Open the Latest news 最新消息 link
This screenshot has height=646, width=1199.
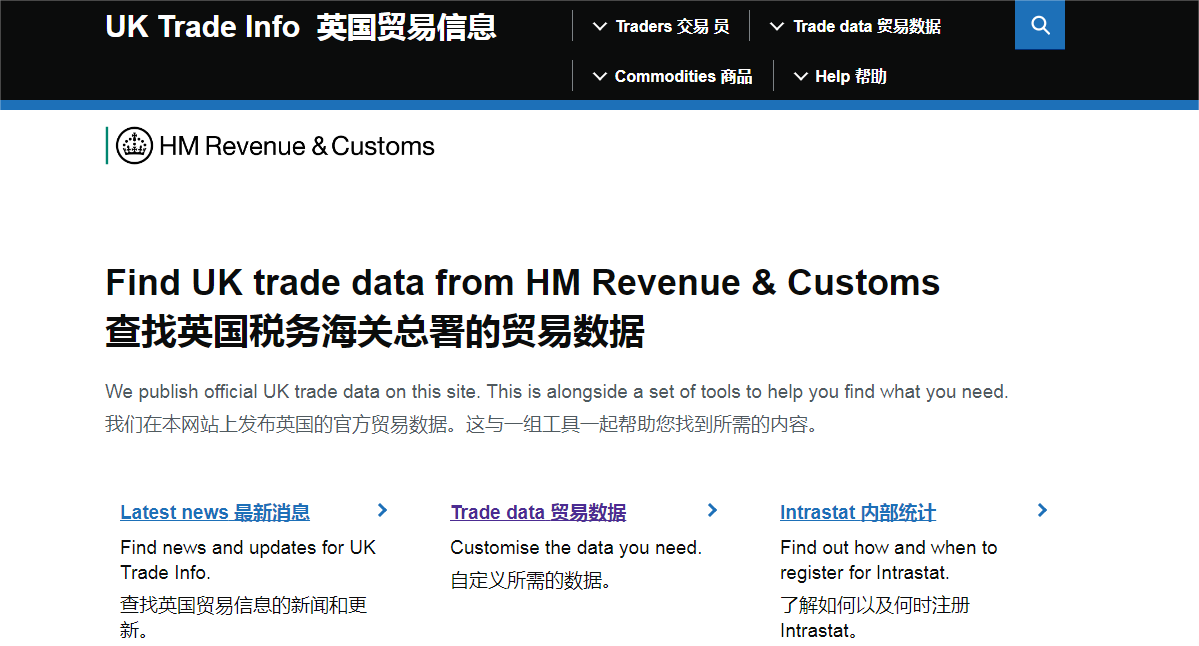point(215,512)
